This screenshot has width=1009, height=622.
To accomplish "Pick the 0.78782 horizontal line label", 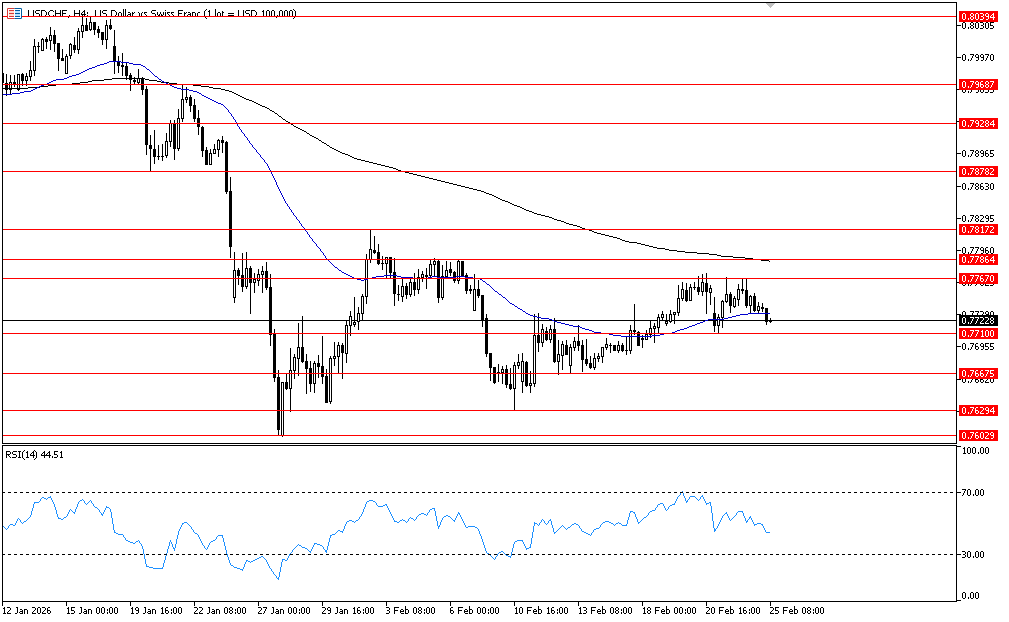I will [975, 172].
